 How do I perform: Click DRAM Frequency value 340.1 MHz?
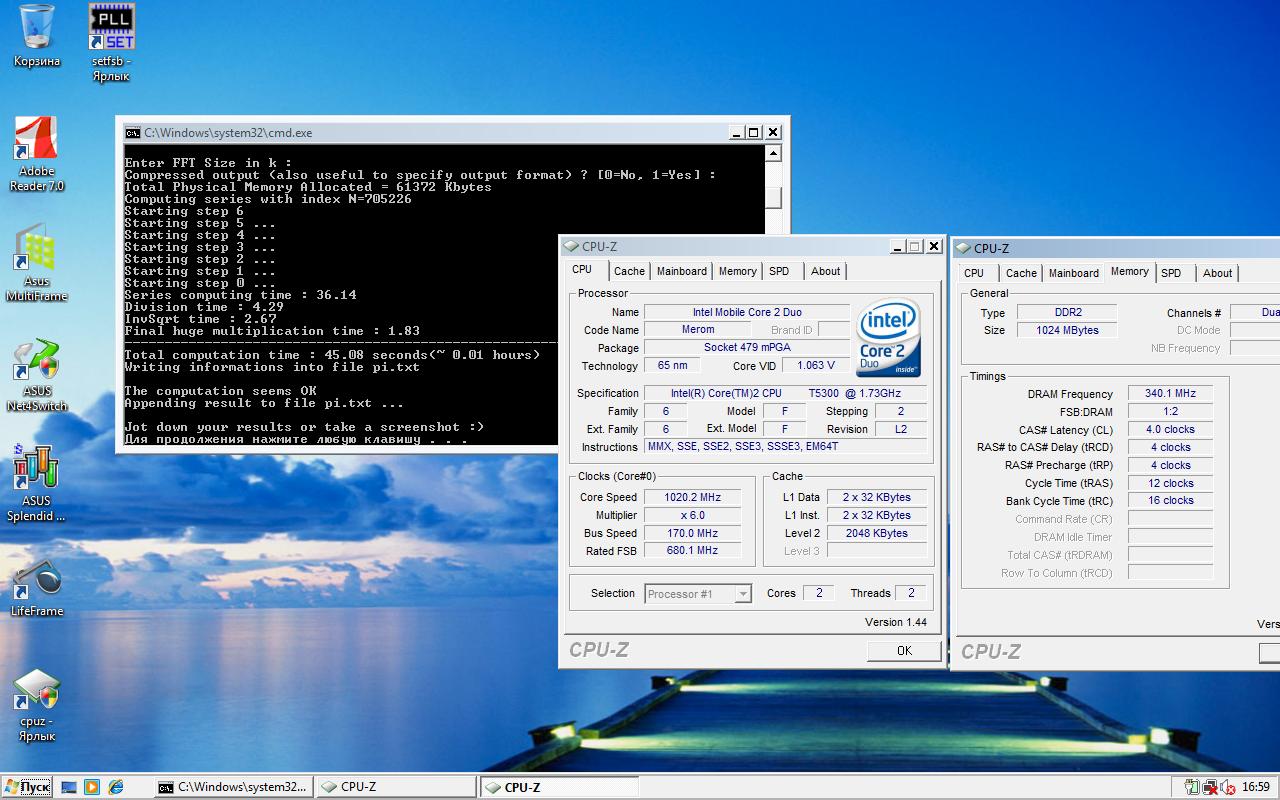pos(1170,394)
